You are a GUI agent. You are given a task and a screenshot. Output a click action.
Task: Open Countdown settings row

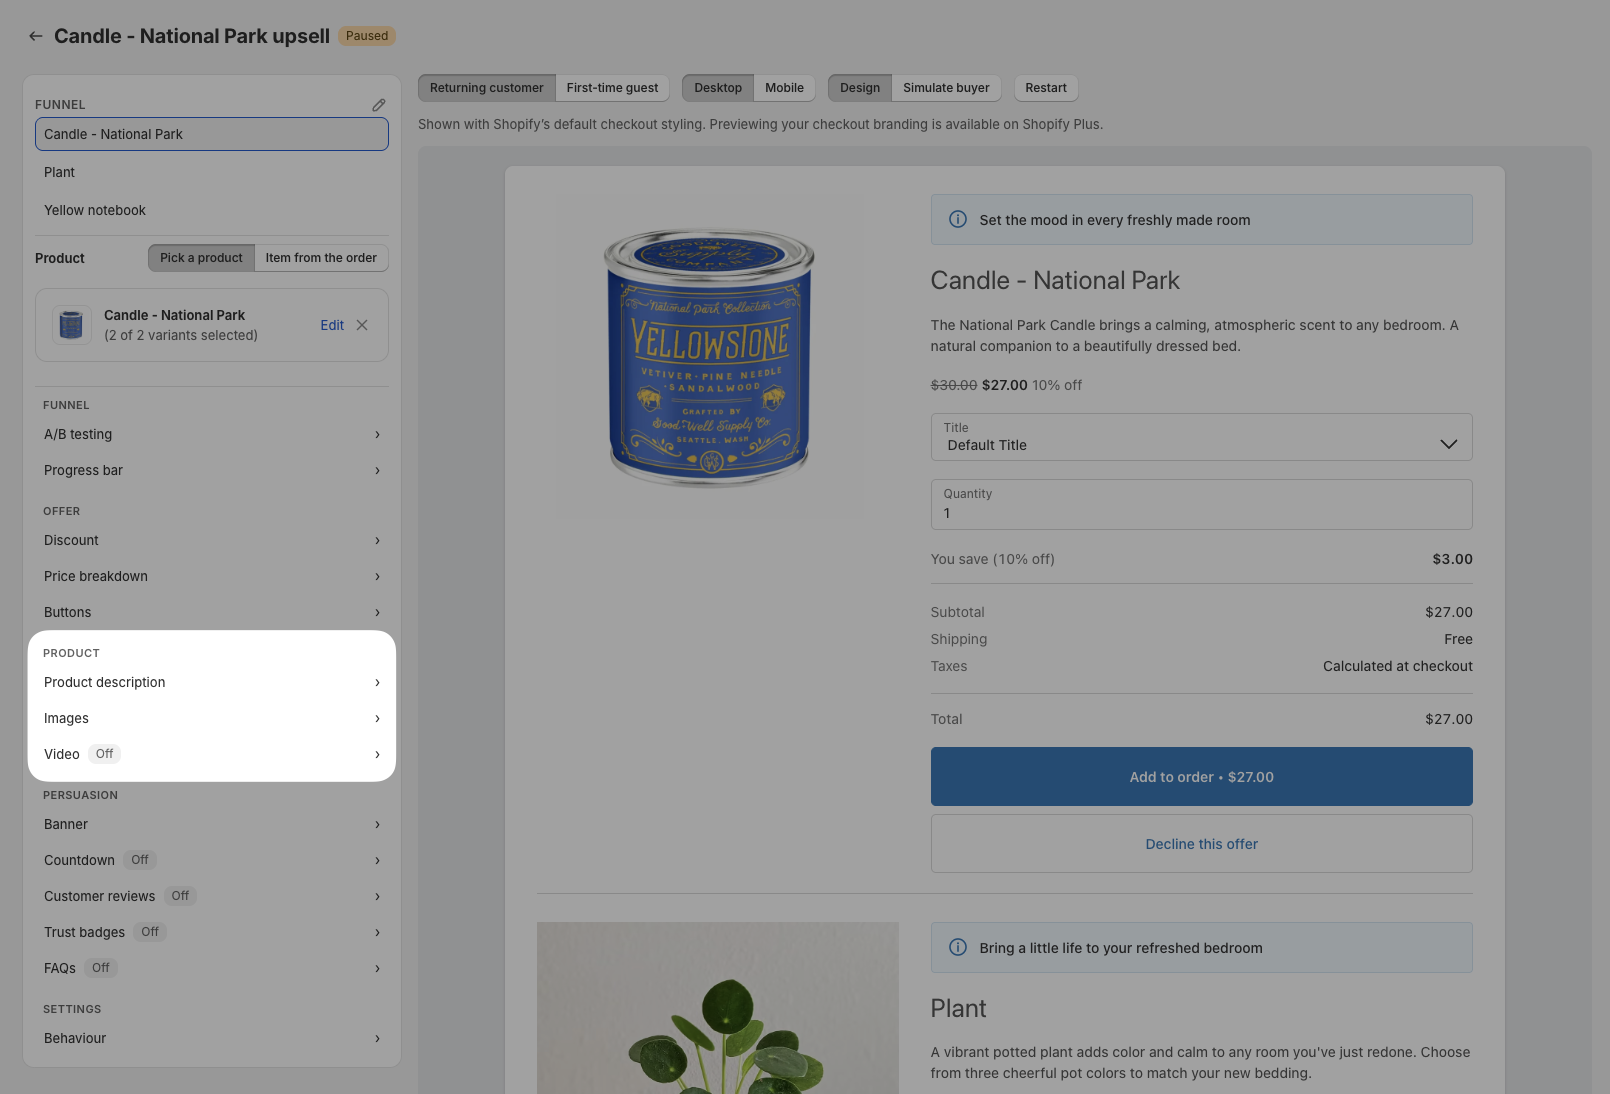pos(212,860)
